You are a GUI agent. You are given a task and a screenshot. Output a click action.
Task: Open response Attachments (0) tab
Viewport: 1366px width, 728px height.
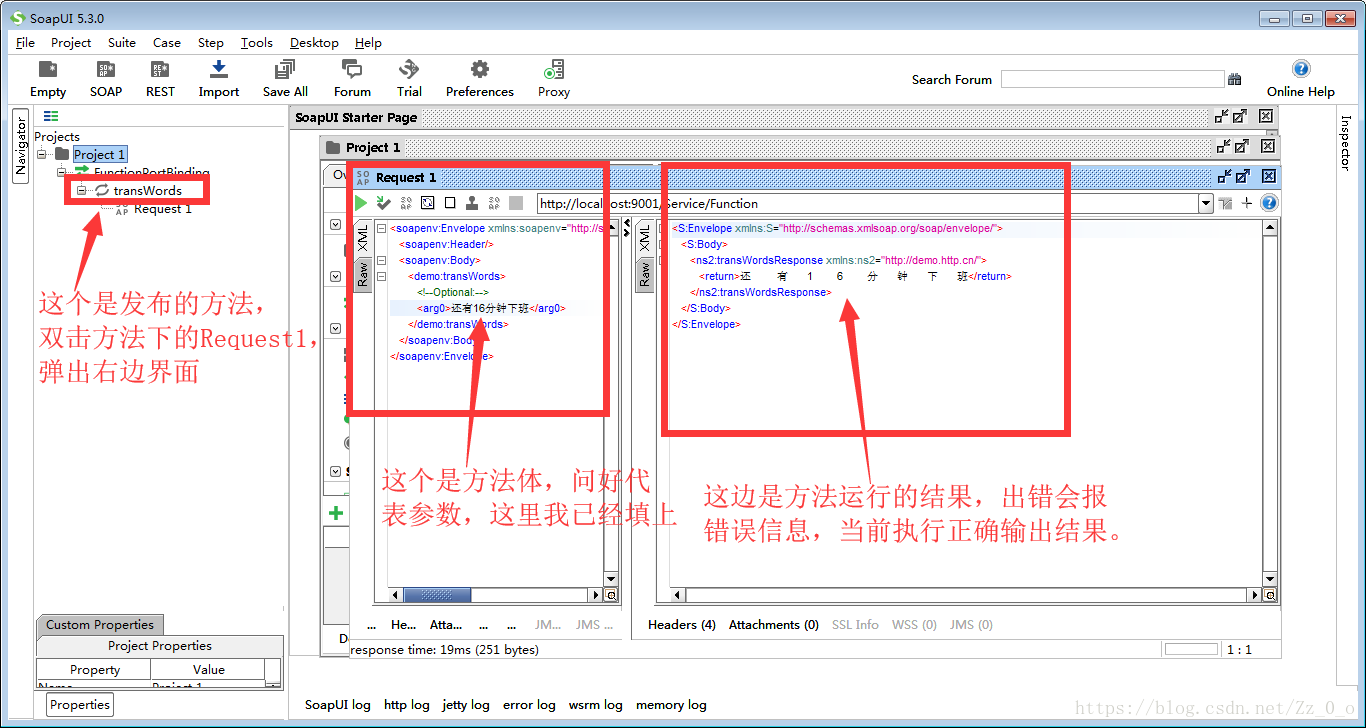[774, 624]
